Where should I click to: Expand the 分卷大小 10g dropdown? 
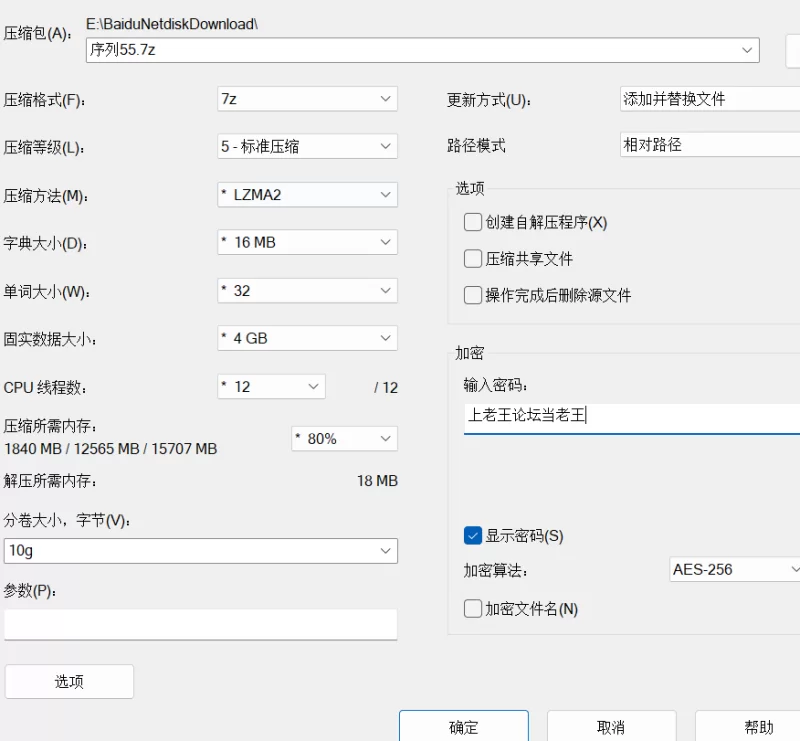[201, 551]
